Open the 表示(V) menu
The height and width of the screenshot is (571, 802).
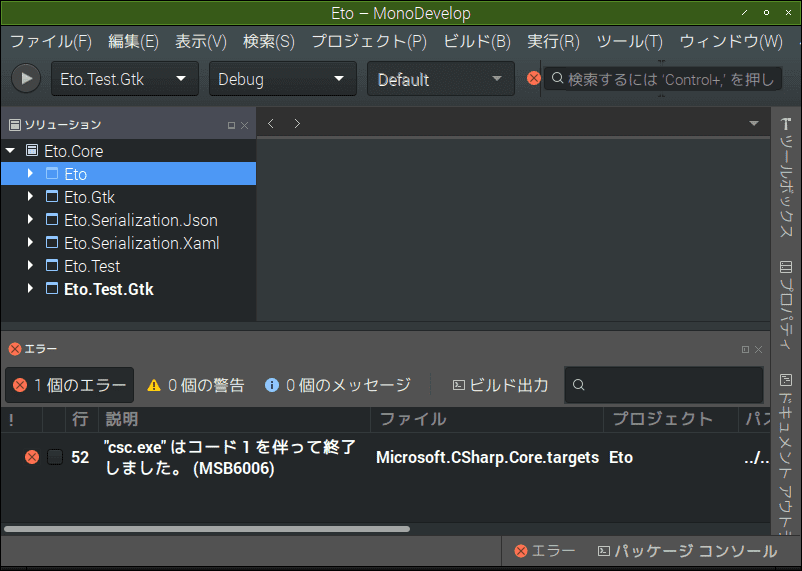click(x=200, y=41)
